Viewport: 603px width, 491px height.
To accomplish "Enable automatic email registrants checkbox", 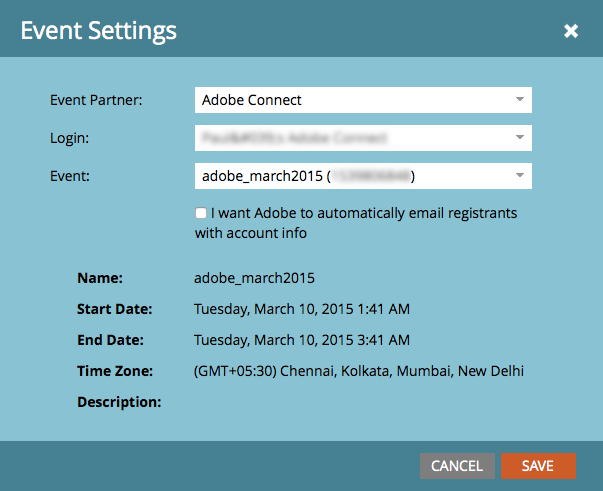I will pyautogui.click(x=202, y=213).
